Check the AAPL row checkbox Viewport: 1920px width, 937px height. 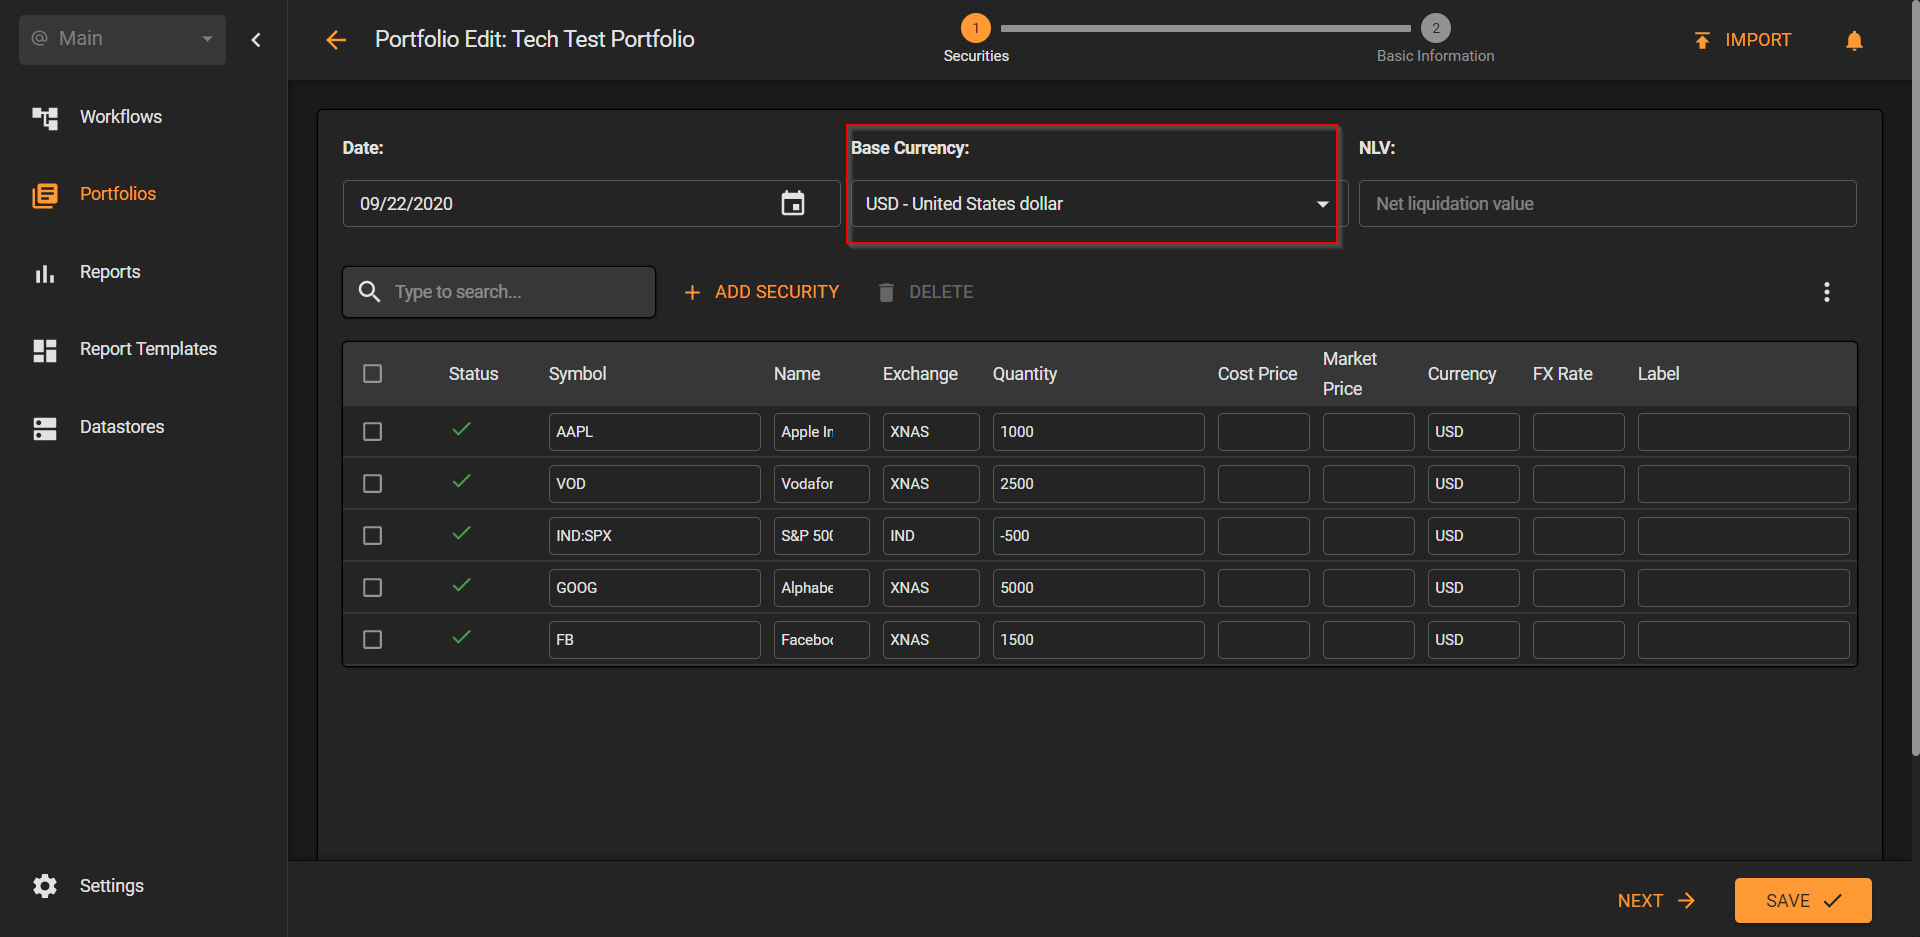tap(373, 432)
